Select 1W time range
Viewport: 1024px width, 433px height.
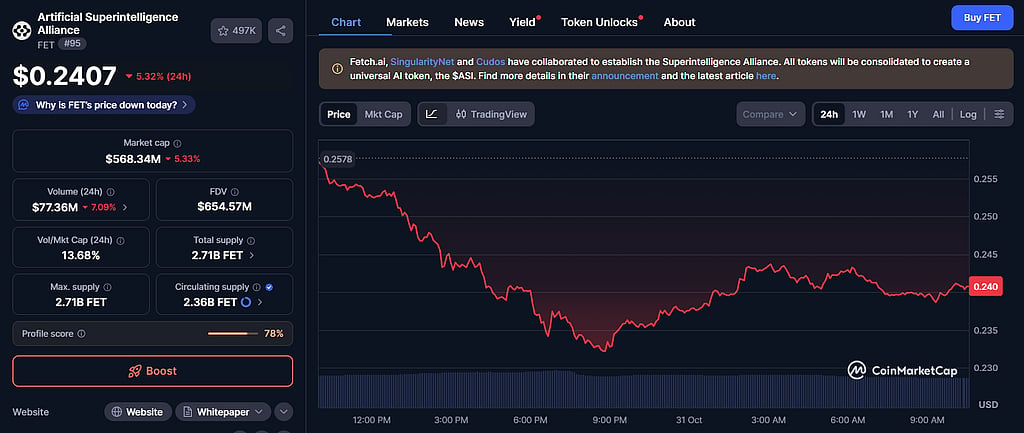pyautogui.click(x=859, y=114)
